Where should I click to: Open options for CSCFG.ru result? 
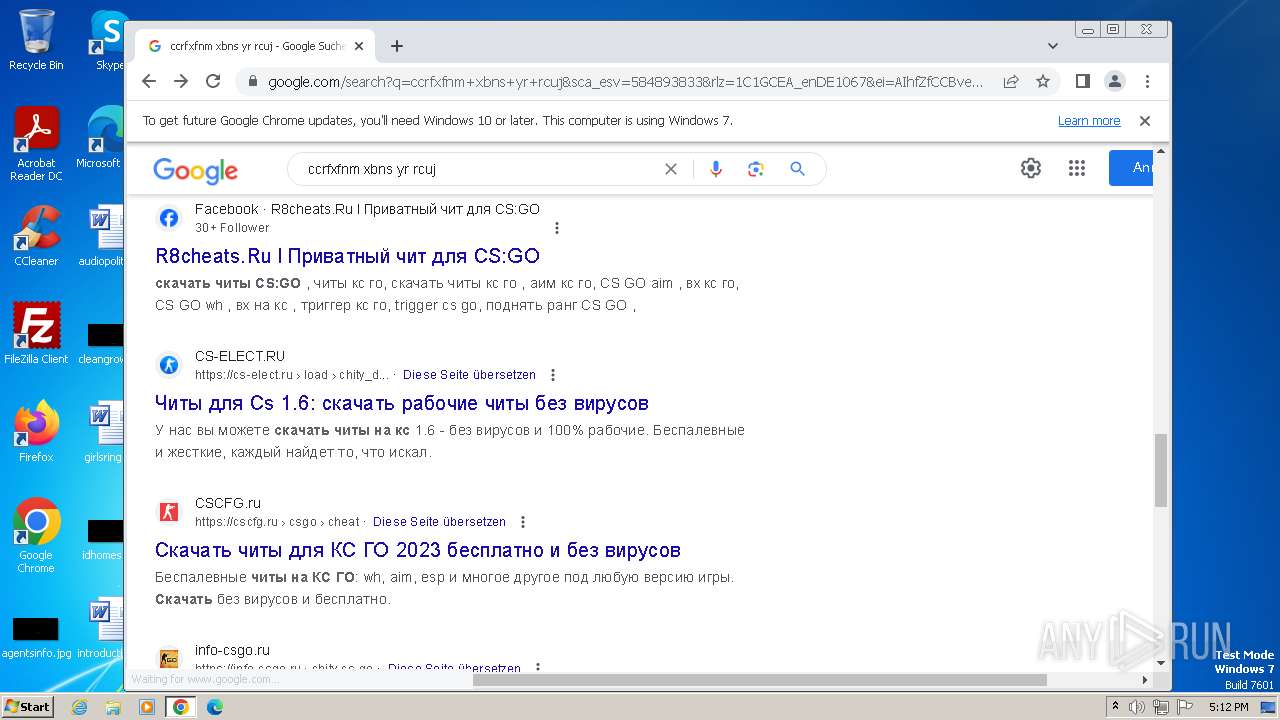pos(523,522)
